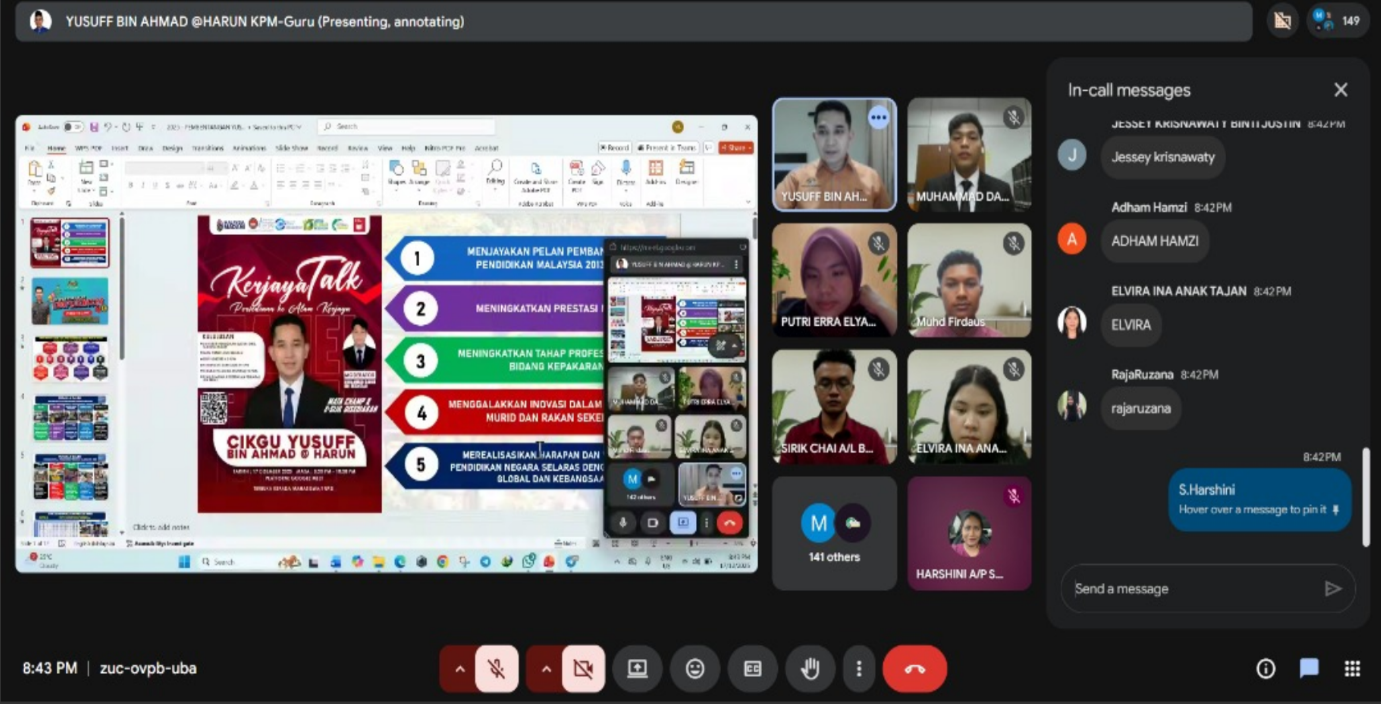Select the 141 others participant tile
The height and width of the screenshot is (704, 1381).
[x=834, y=533]
